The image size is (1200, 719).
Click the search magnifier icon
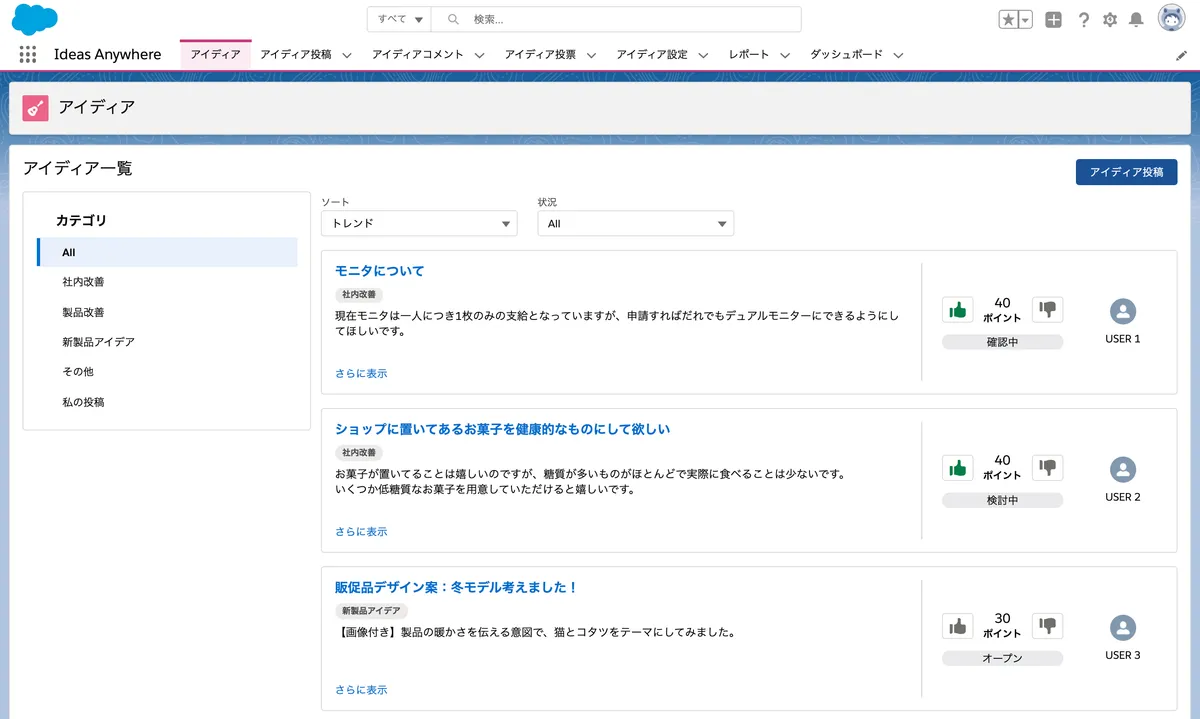tap(453, 20)
